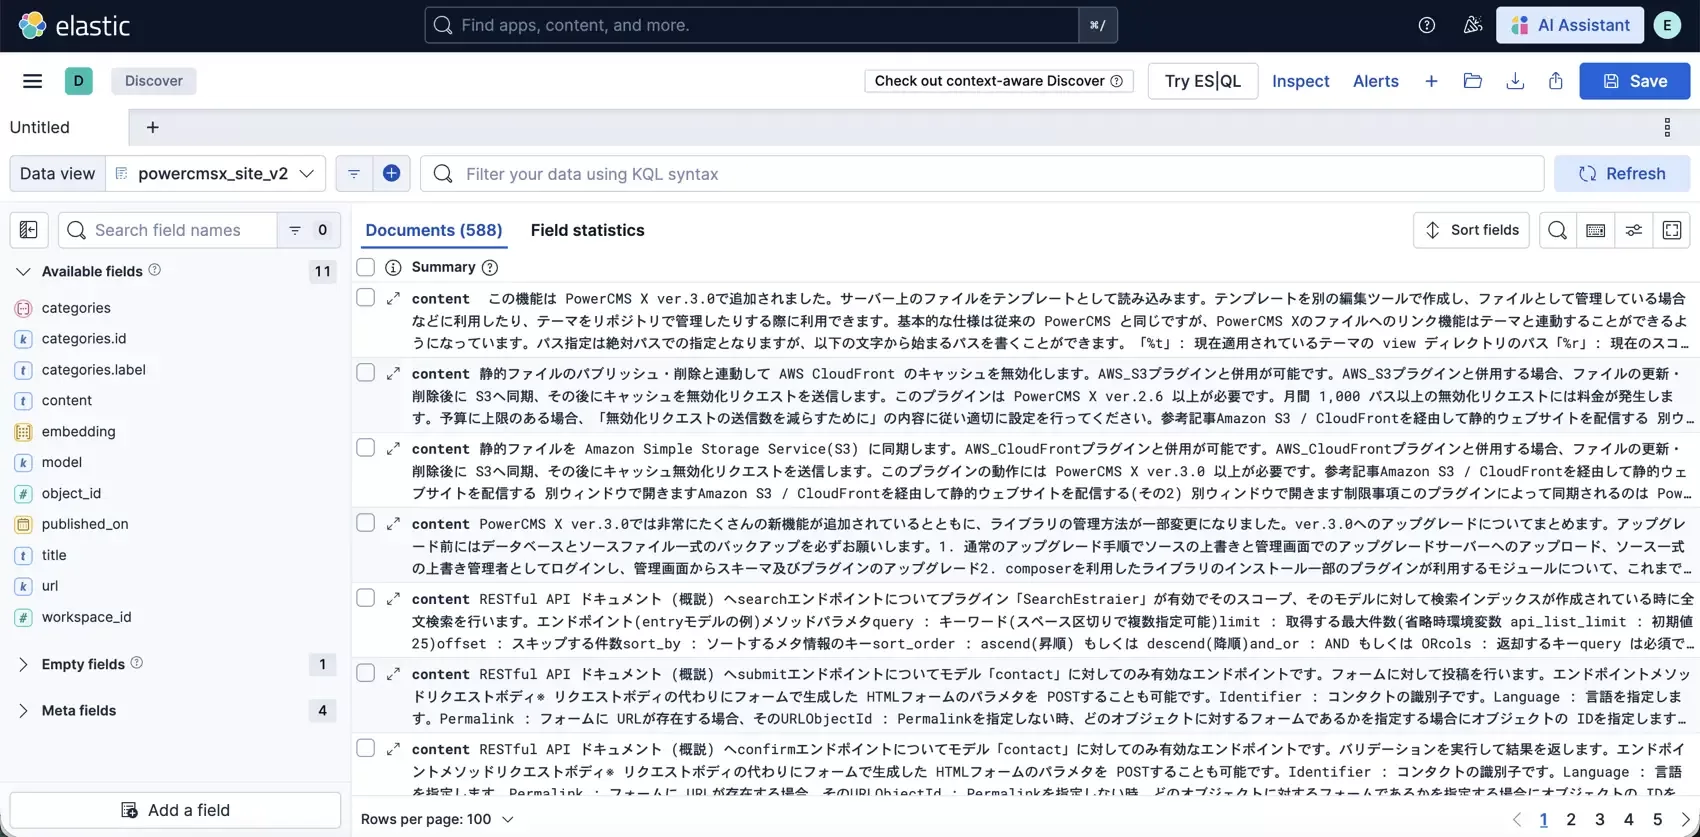Open display options settings icon
This screenshot has height=837, width=1700.
pos(1634,230)
